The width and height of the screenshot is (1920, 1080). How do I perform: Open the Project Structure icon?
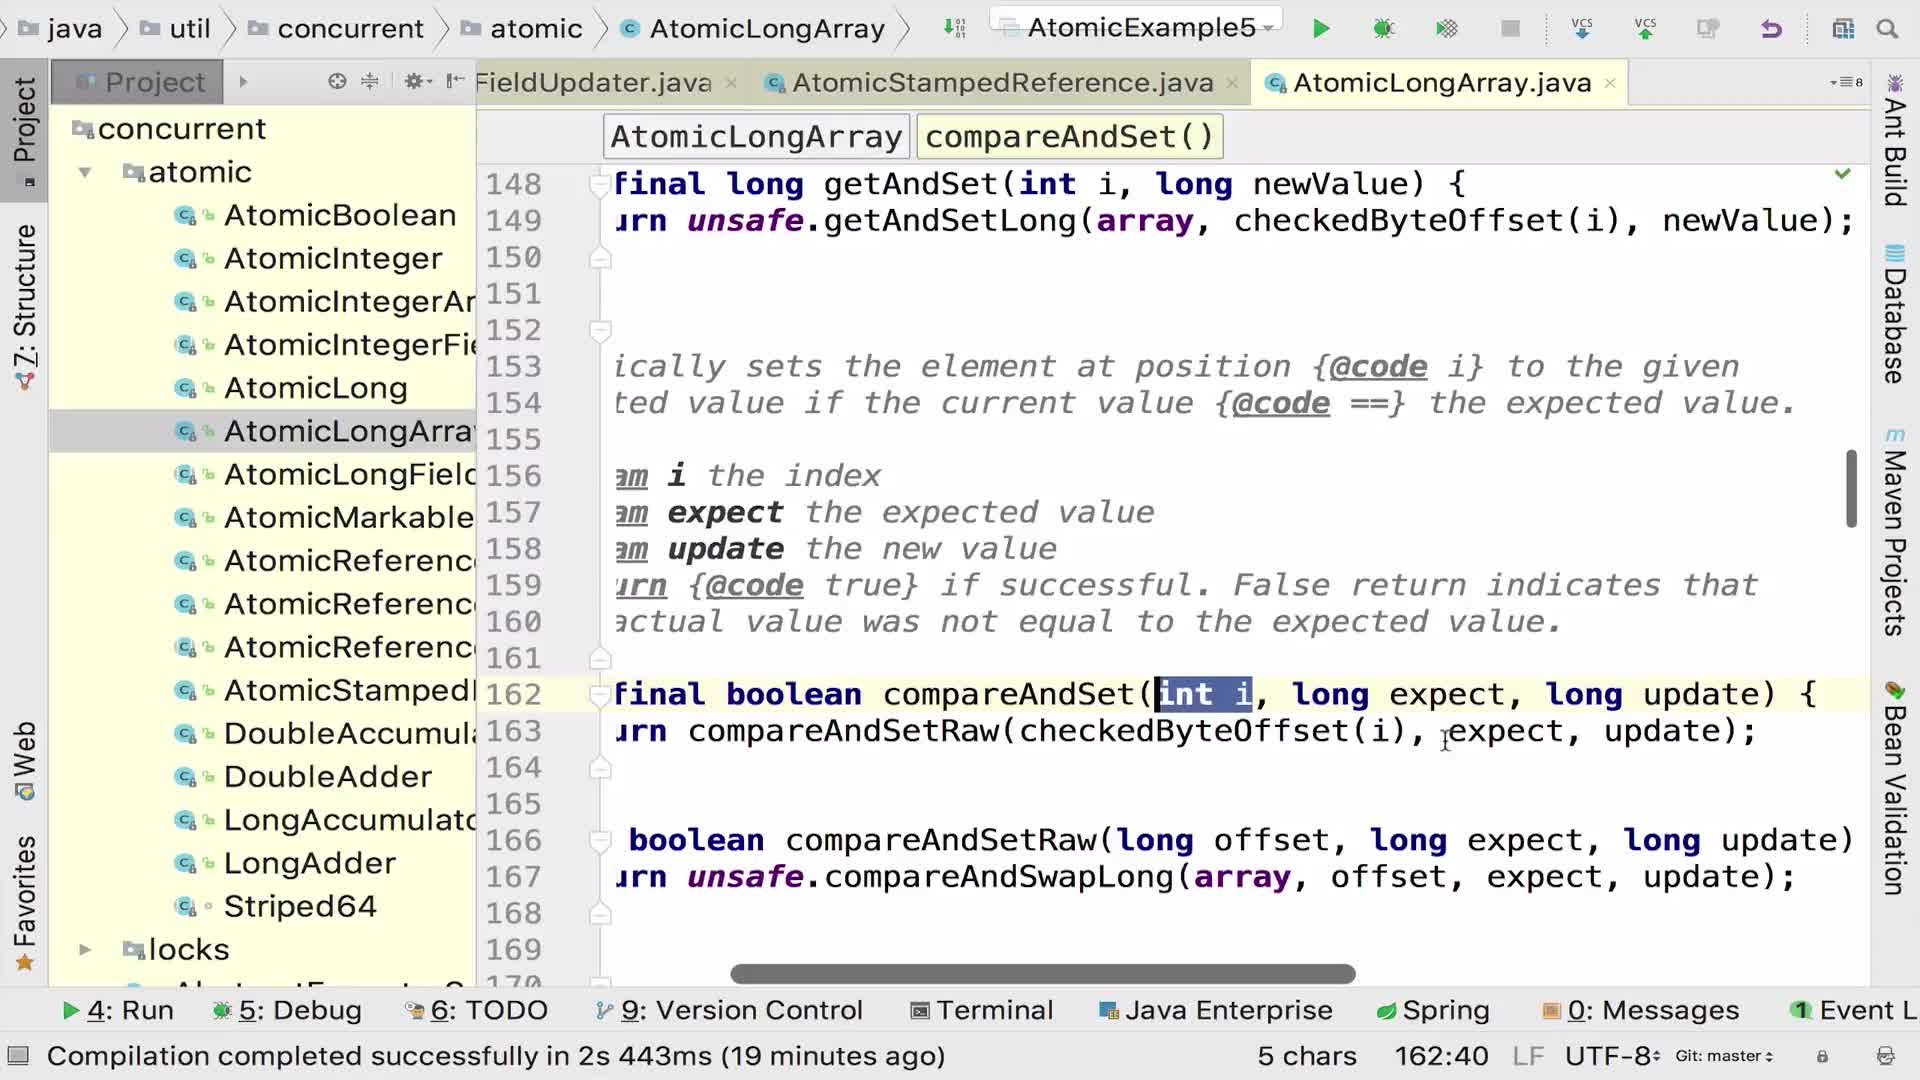click(1843, 29)
